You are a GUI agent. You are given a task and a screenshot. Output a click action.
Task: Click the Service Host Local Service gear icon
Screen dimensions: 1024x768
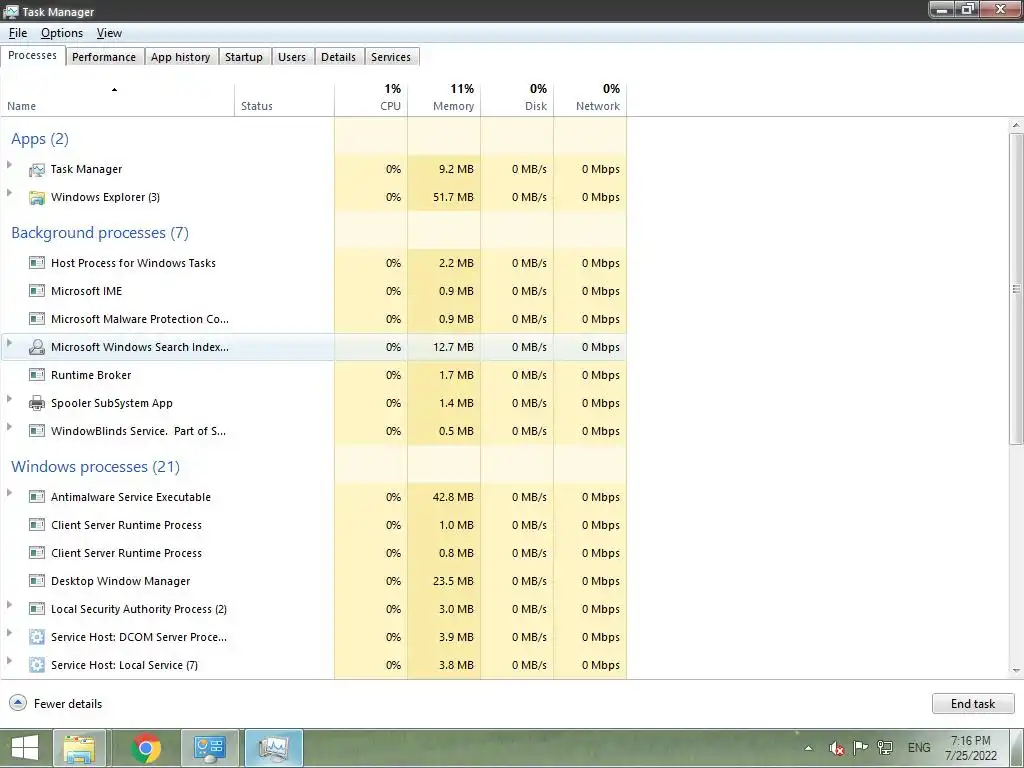click(37, 665)
